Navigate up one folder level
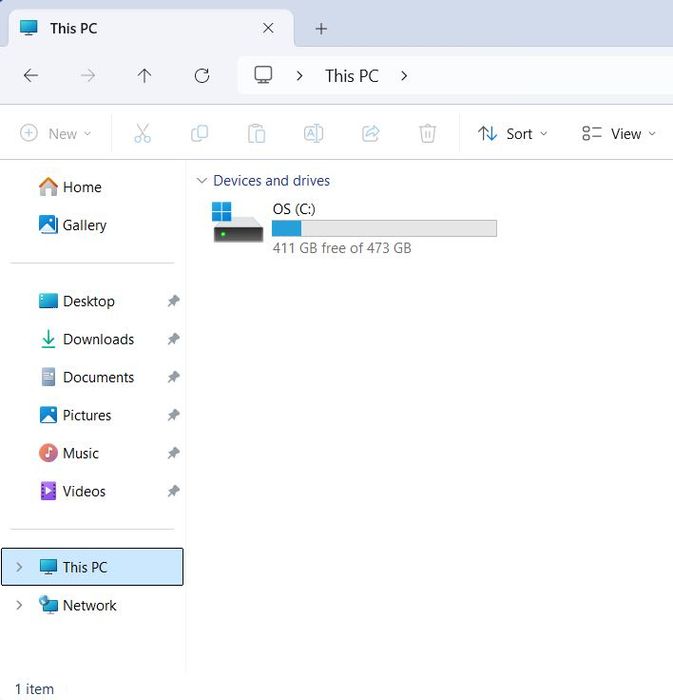The image size is (673, 700). (x=144, y=75)
